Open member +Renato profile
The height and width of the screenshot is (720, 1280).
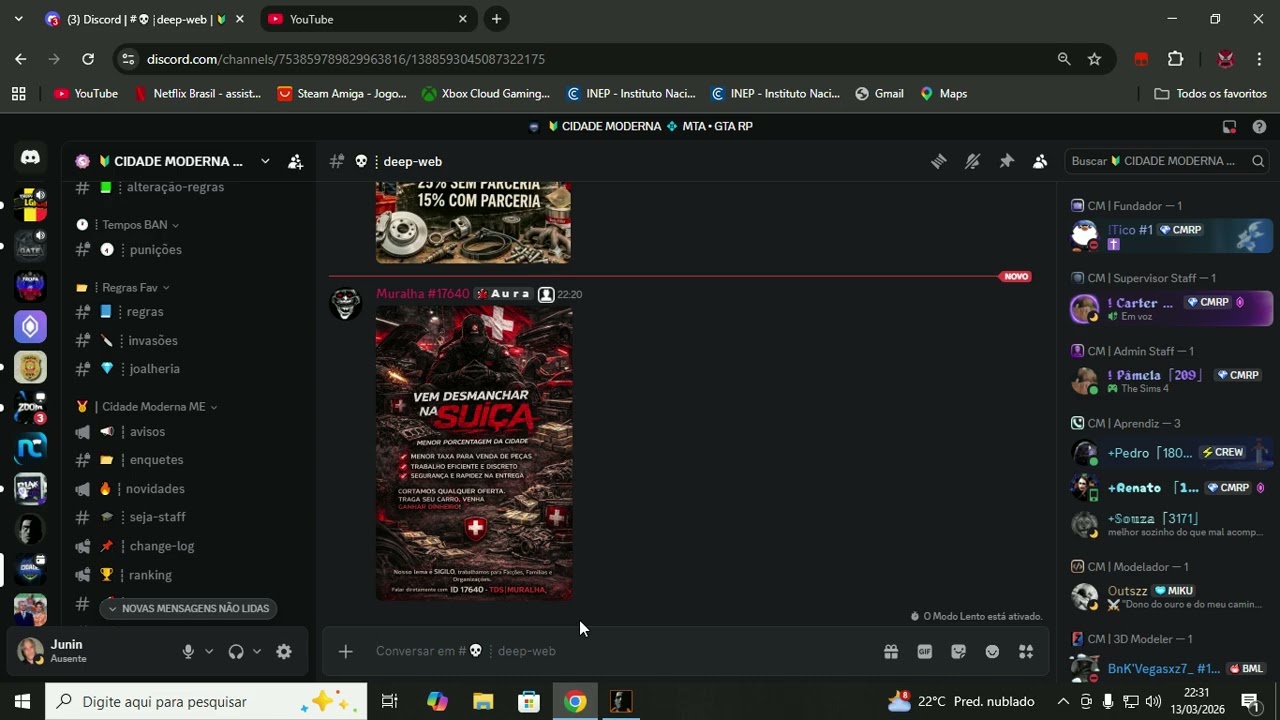[x=1170, y=488]
